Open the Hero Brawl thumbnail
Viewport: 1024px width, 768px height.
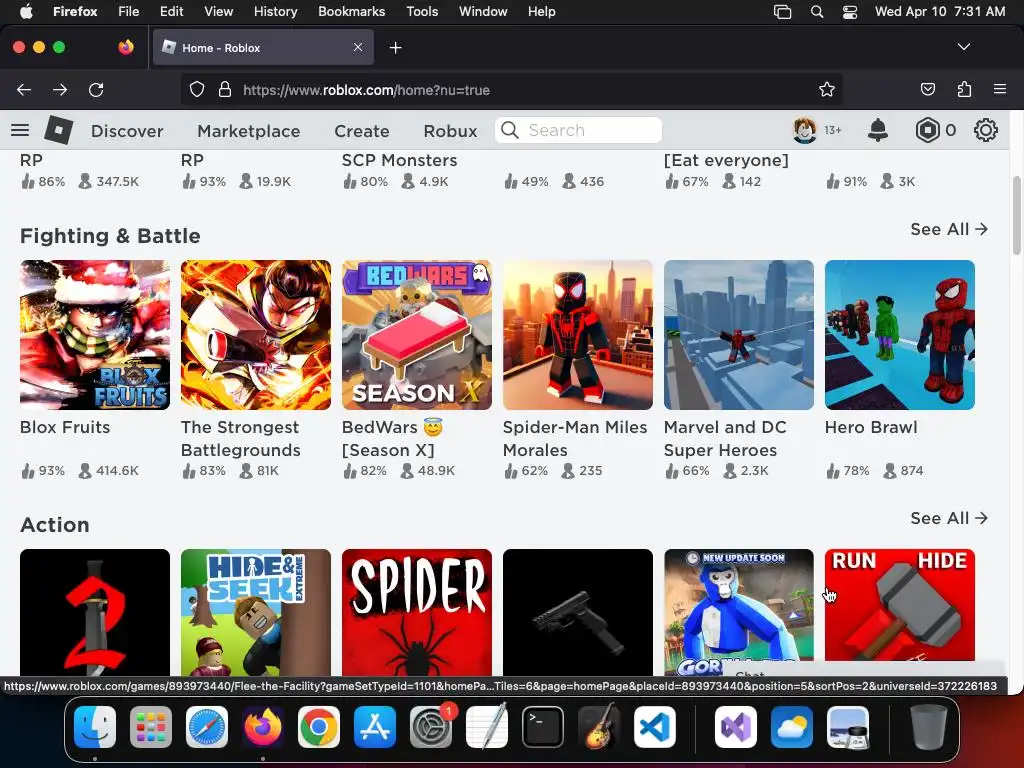pyautogui.click(x=899, y=335)
